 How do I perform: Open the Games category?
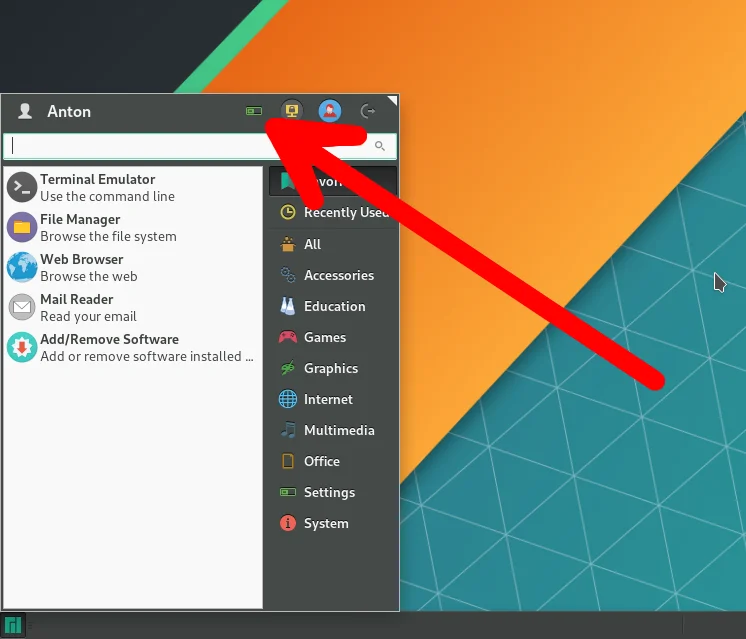333,337
